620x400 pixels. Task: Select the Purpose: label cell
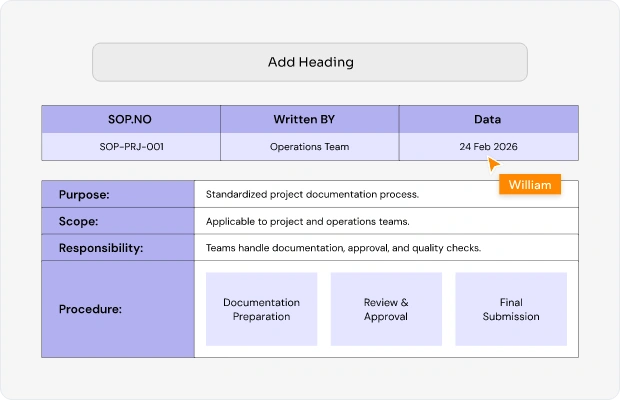click(x=118, y=194)
